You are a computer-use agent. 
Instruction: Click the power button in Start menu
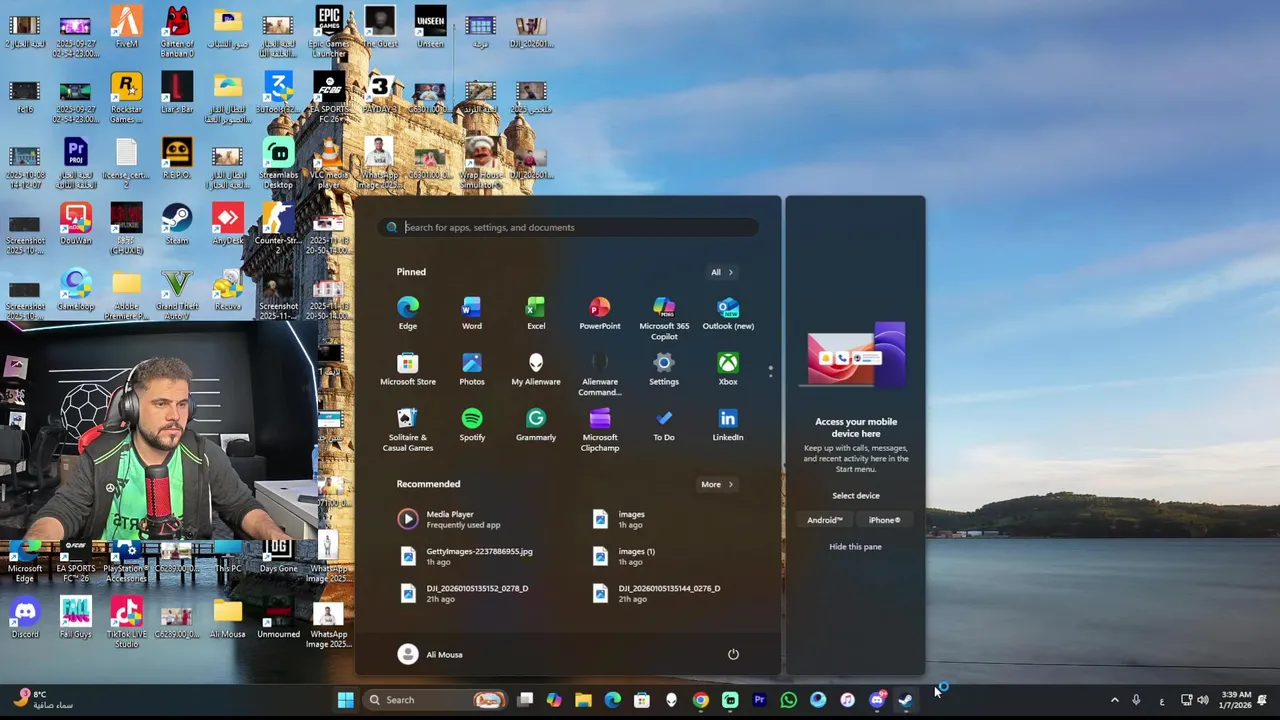click(733, 654)
